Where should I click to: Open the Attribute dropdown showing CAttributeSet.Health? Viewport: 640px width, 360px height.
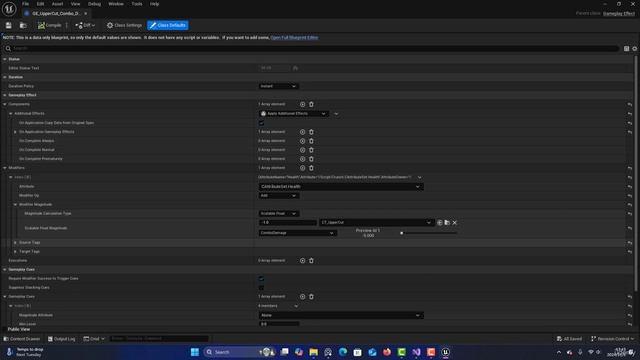[x=341, y=187]
